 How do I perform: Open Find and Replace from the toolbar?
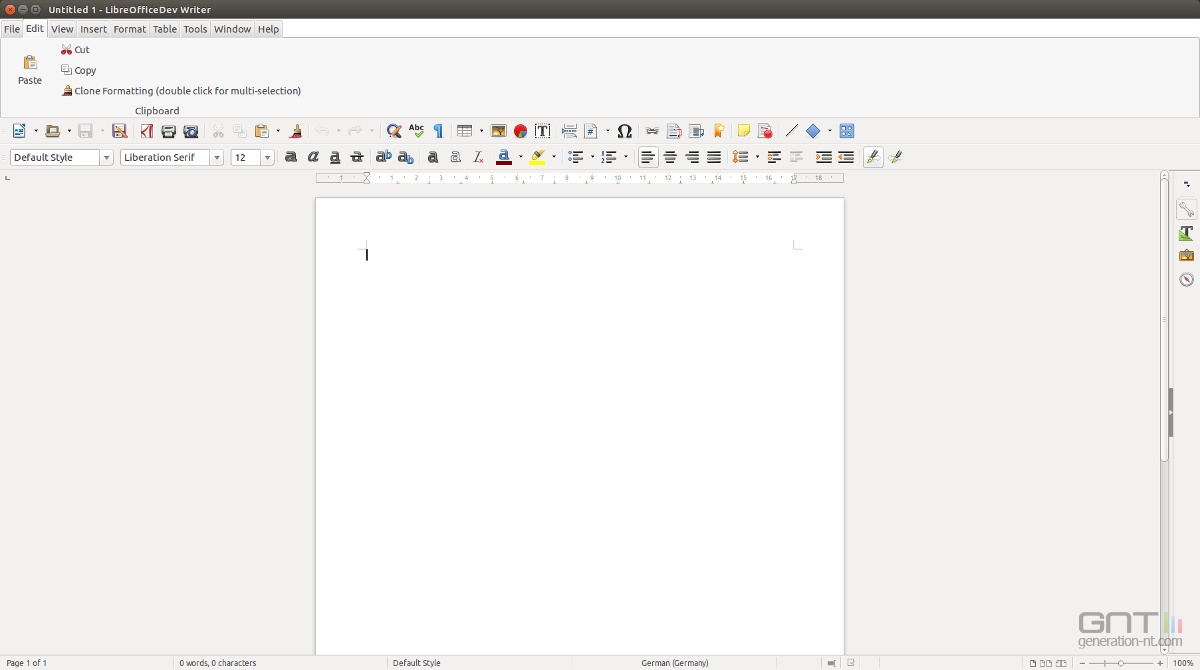tap(394, 131)
